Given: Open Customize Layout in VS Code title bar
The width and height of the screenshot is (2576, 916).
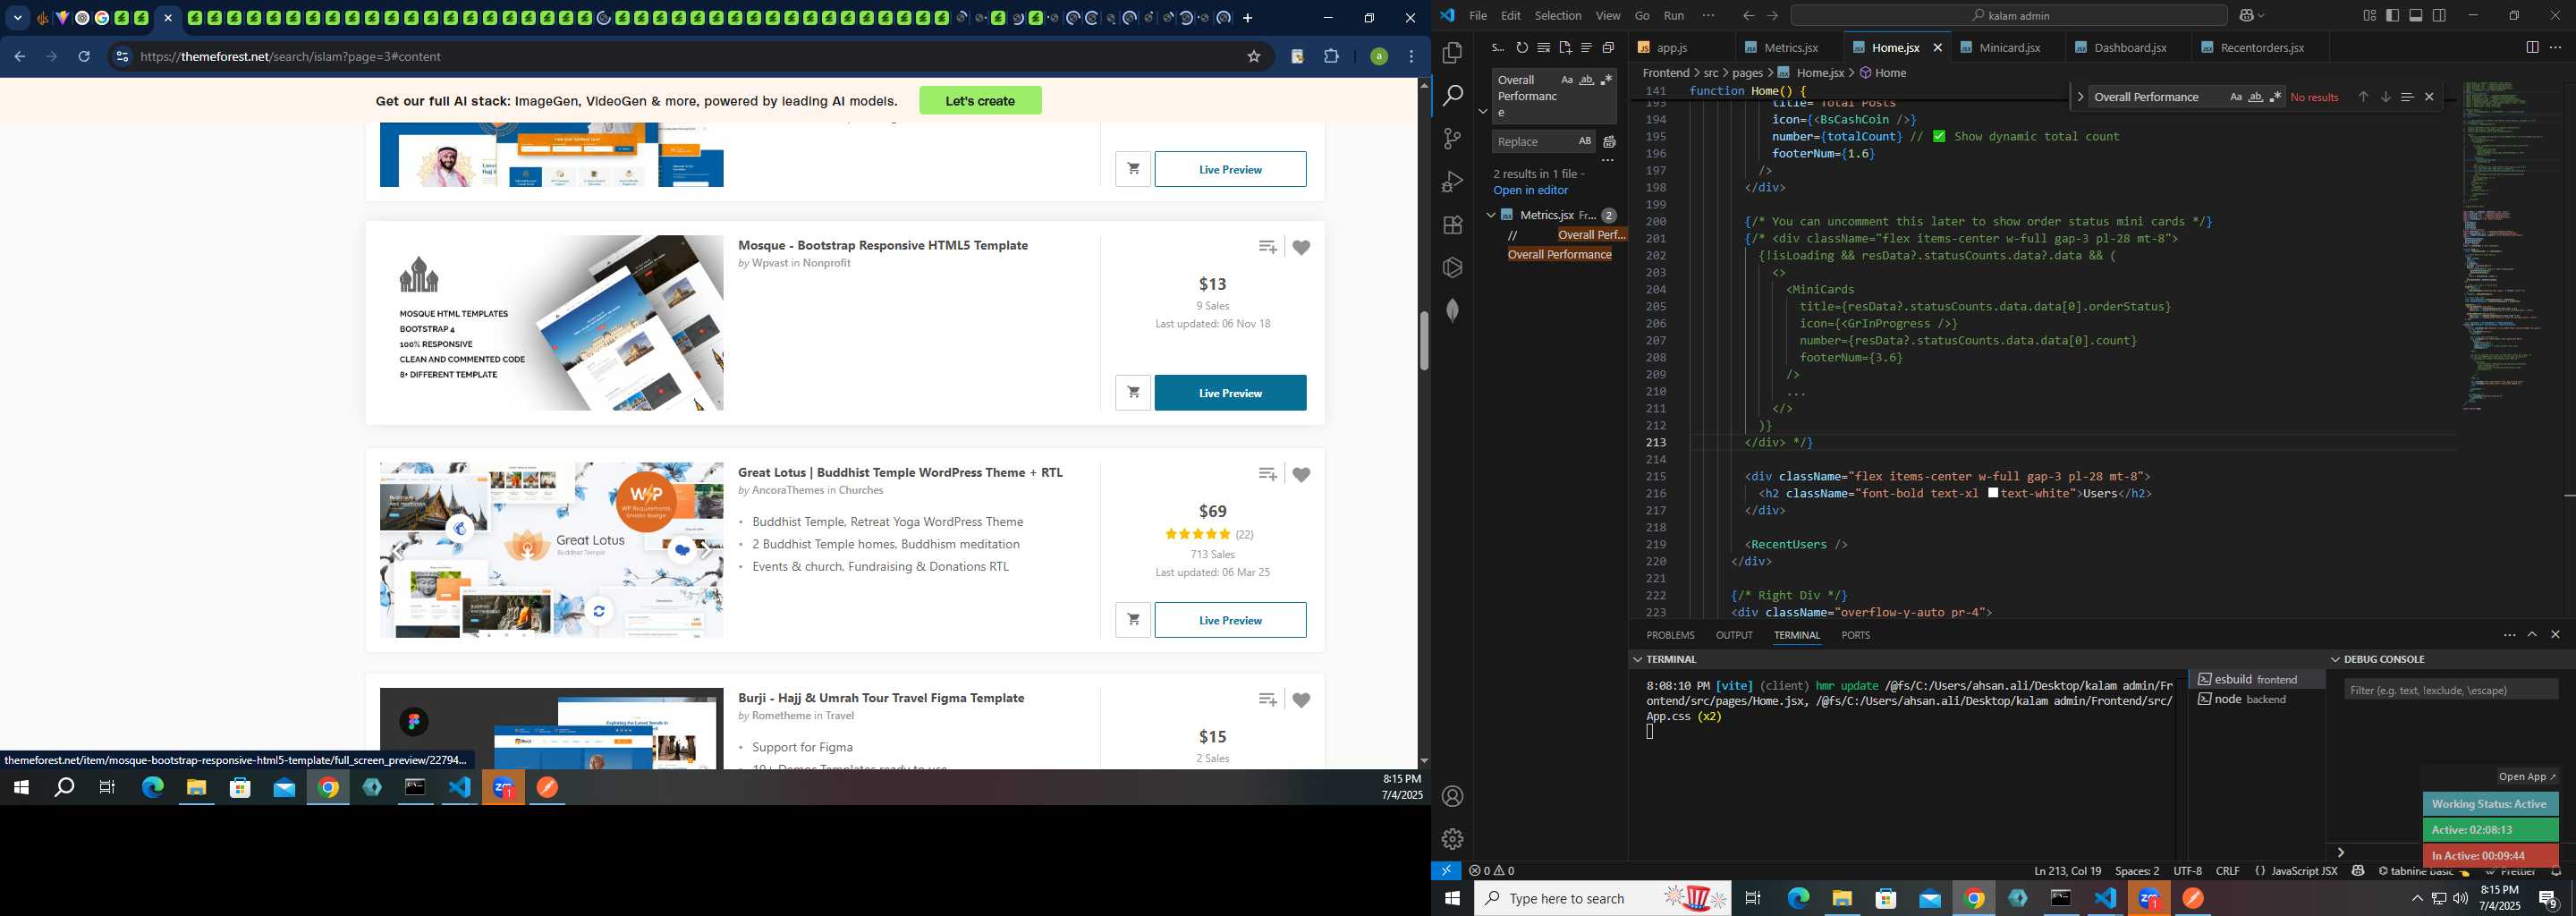Looking at the screenshot, I should click(x=2369, y=15).
